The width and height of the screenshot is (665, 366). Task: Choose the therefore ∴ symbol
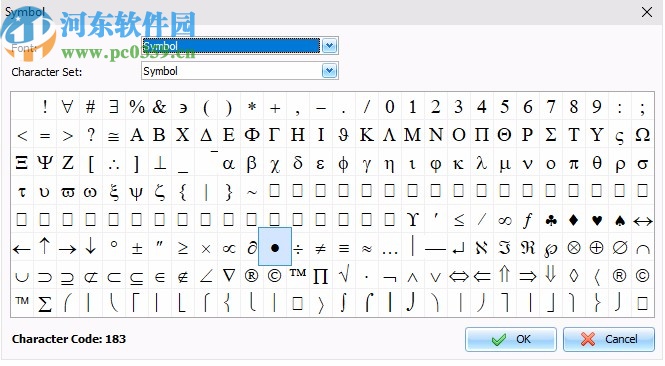click(x=113, y=164)
